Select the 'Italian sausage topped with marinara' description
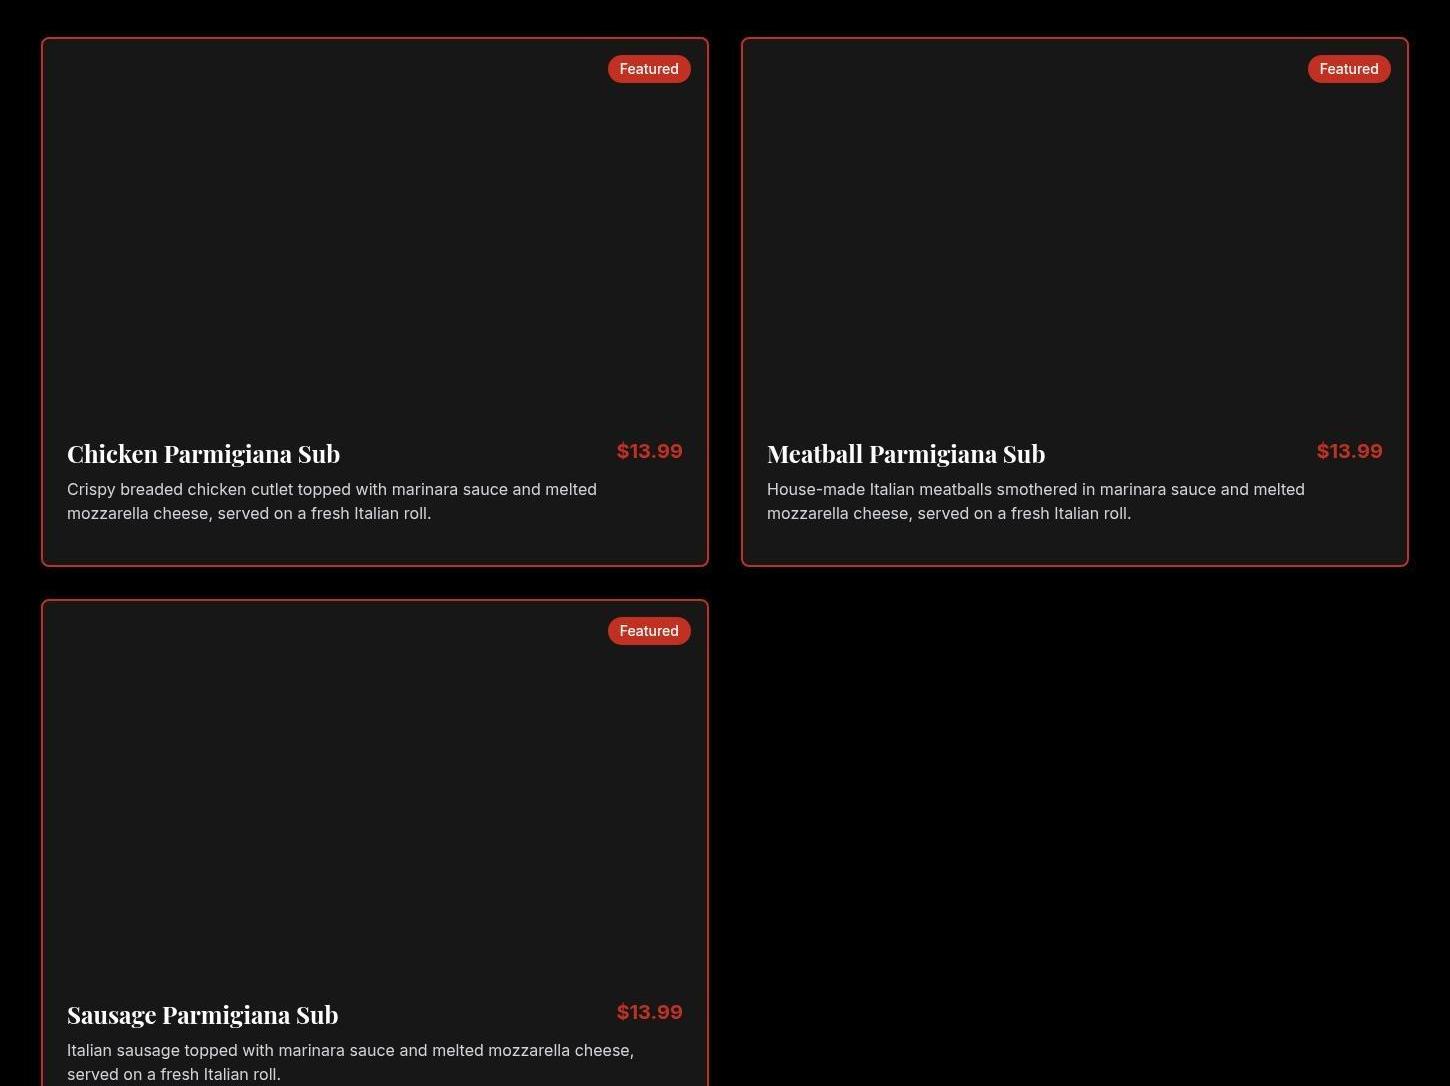The width and height of the screenshot is (1450, 1086). click(x=350, y=1062)
